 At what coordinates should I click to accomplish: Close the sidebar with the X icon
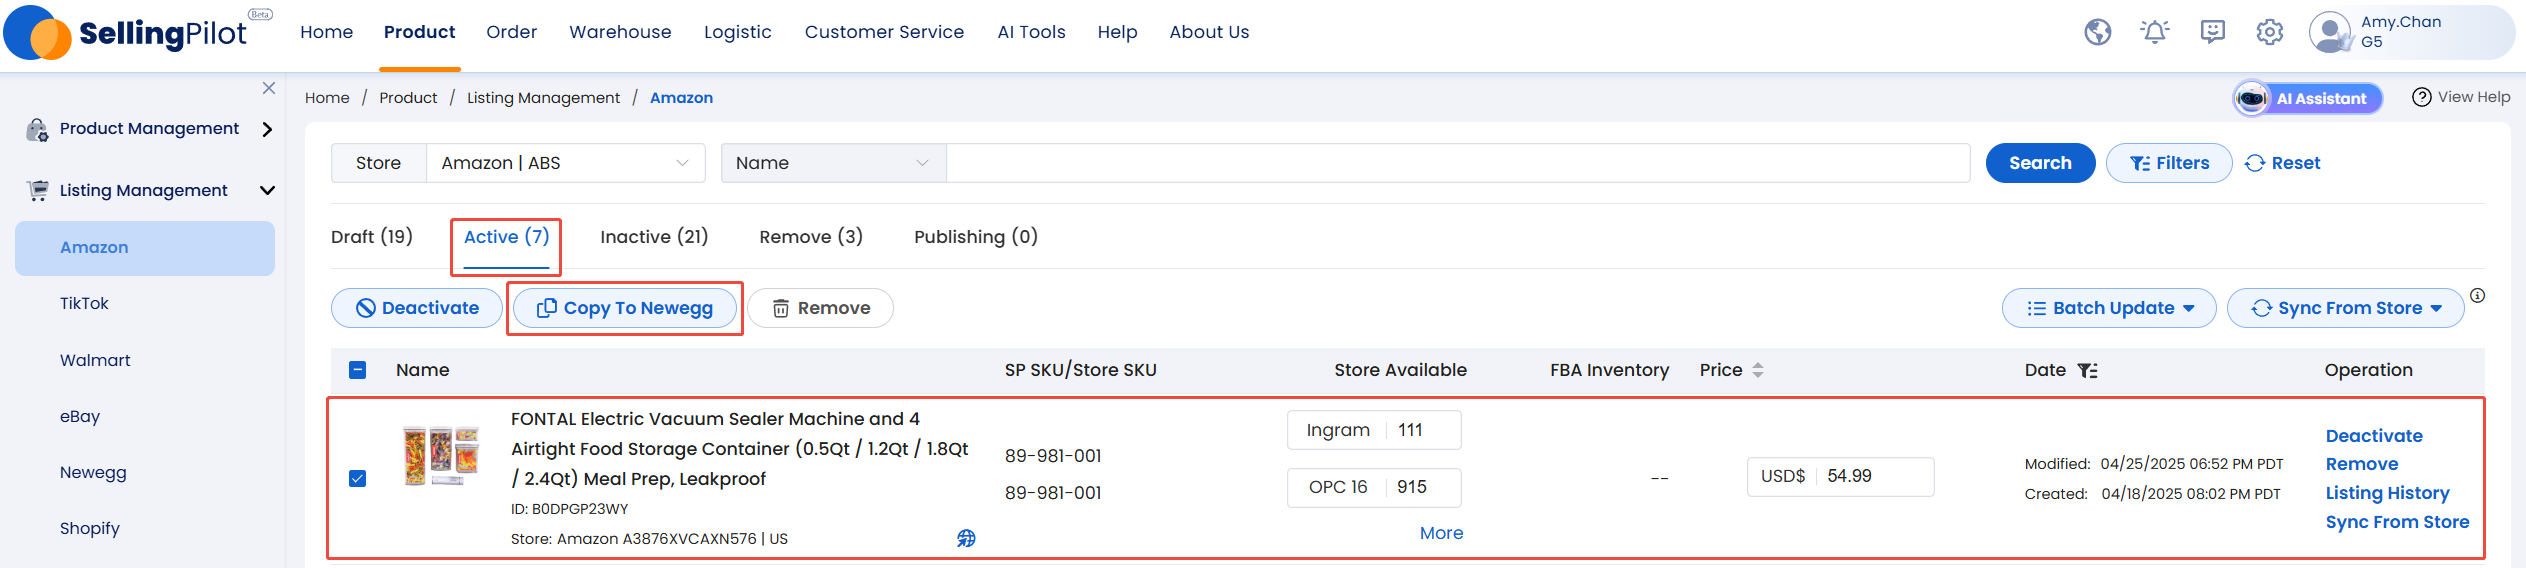click(268, 88)
